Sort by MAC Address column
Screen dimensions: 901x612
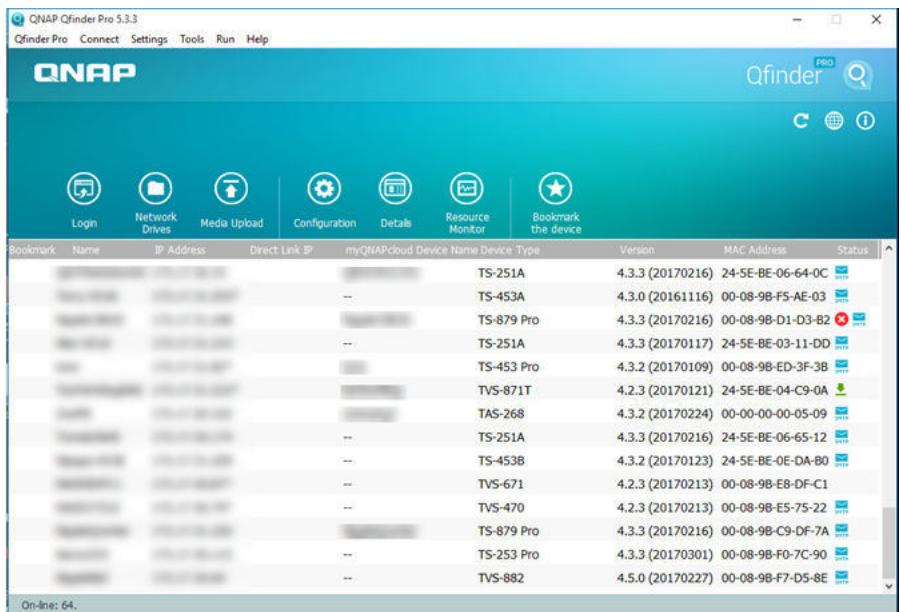click(754, 250)
